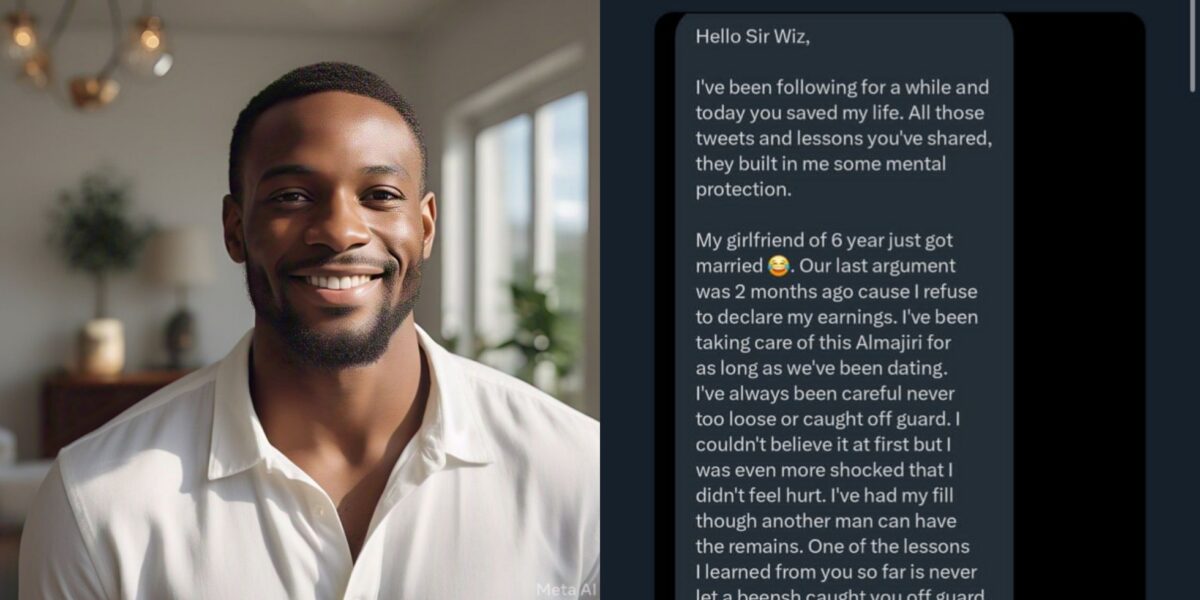The width and height of the screenshot is (1200, 600).
Task: Click the laughing emoji after "married"
Action: tap(778, 267)
